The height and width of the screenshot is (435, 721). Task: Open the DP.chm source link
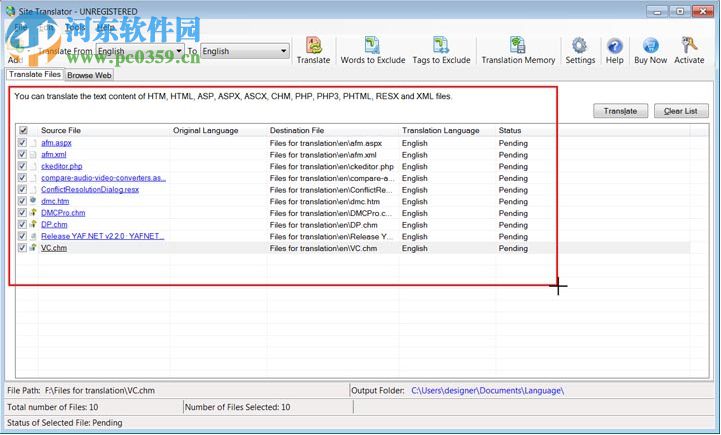tap(54, 224)
